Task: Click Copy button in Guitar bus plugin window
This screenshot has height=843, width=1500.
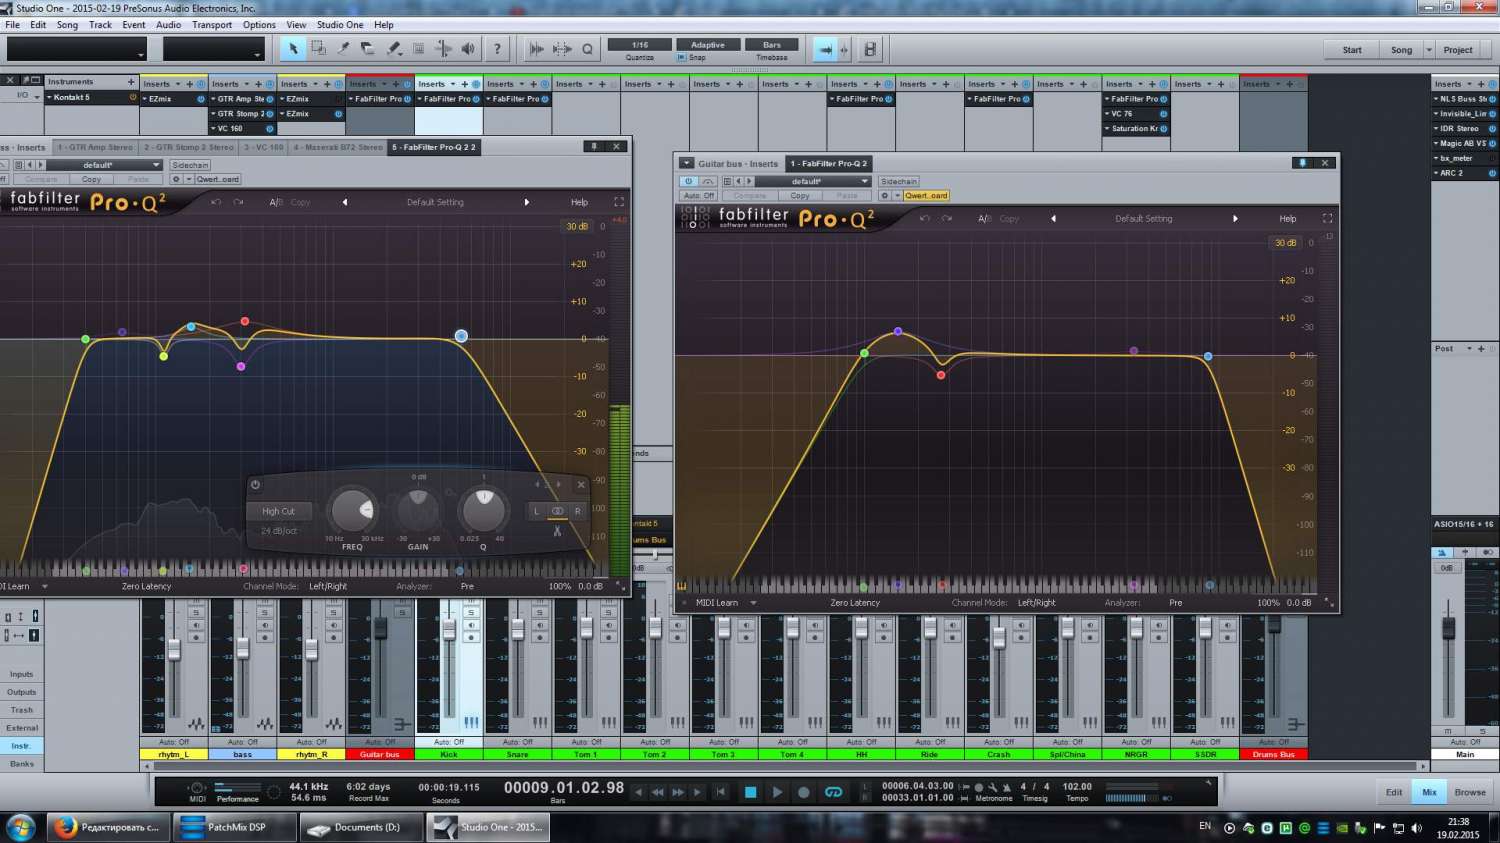Action: 800,196
